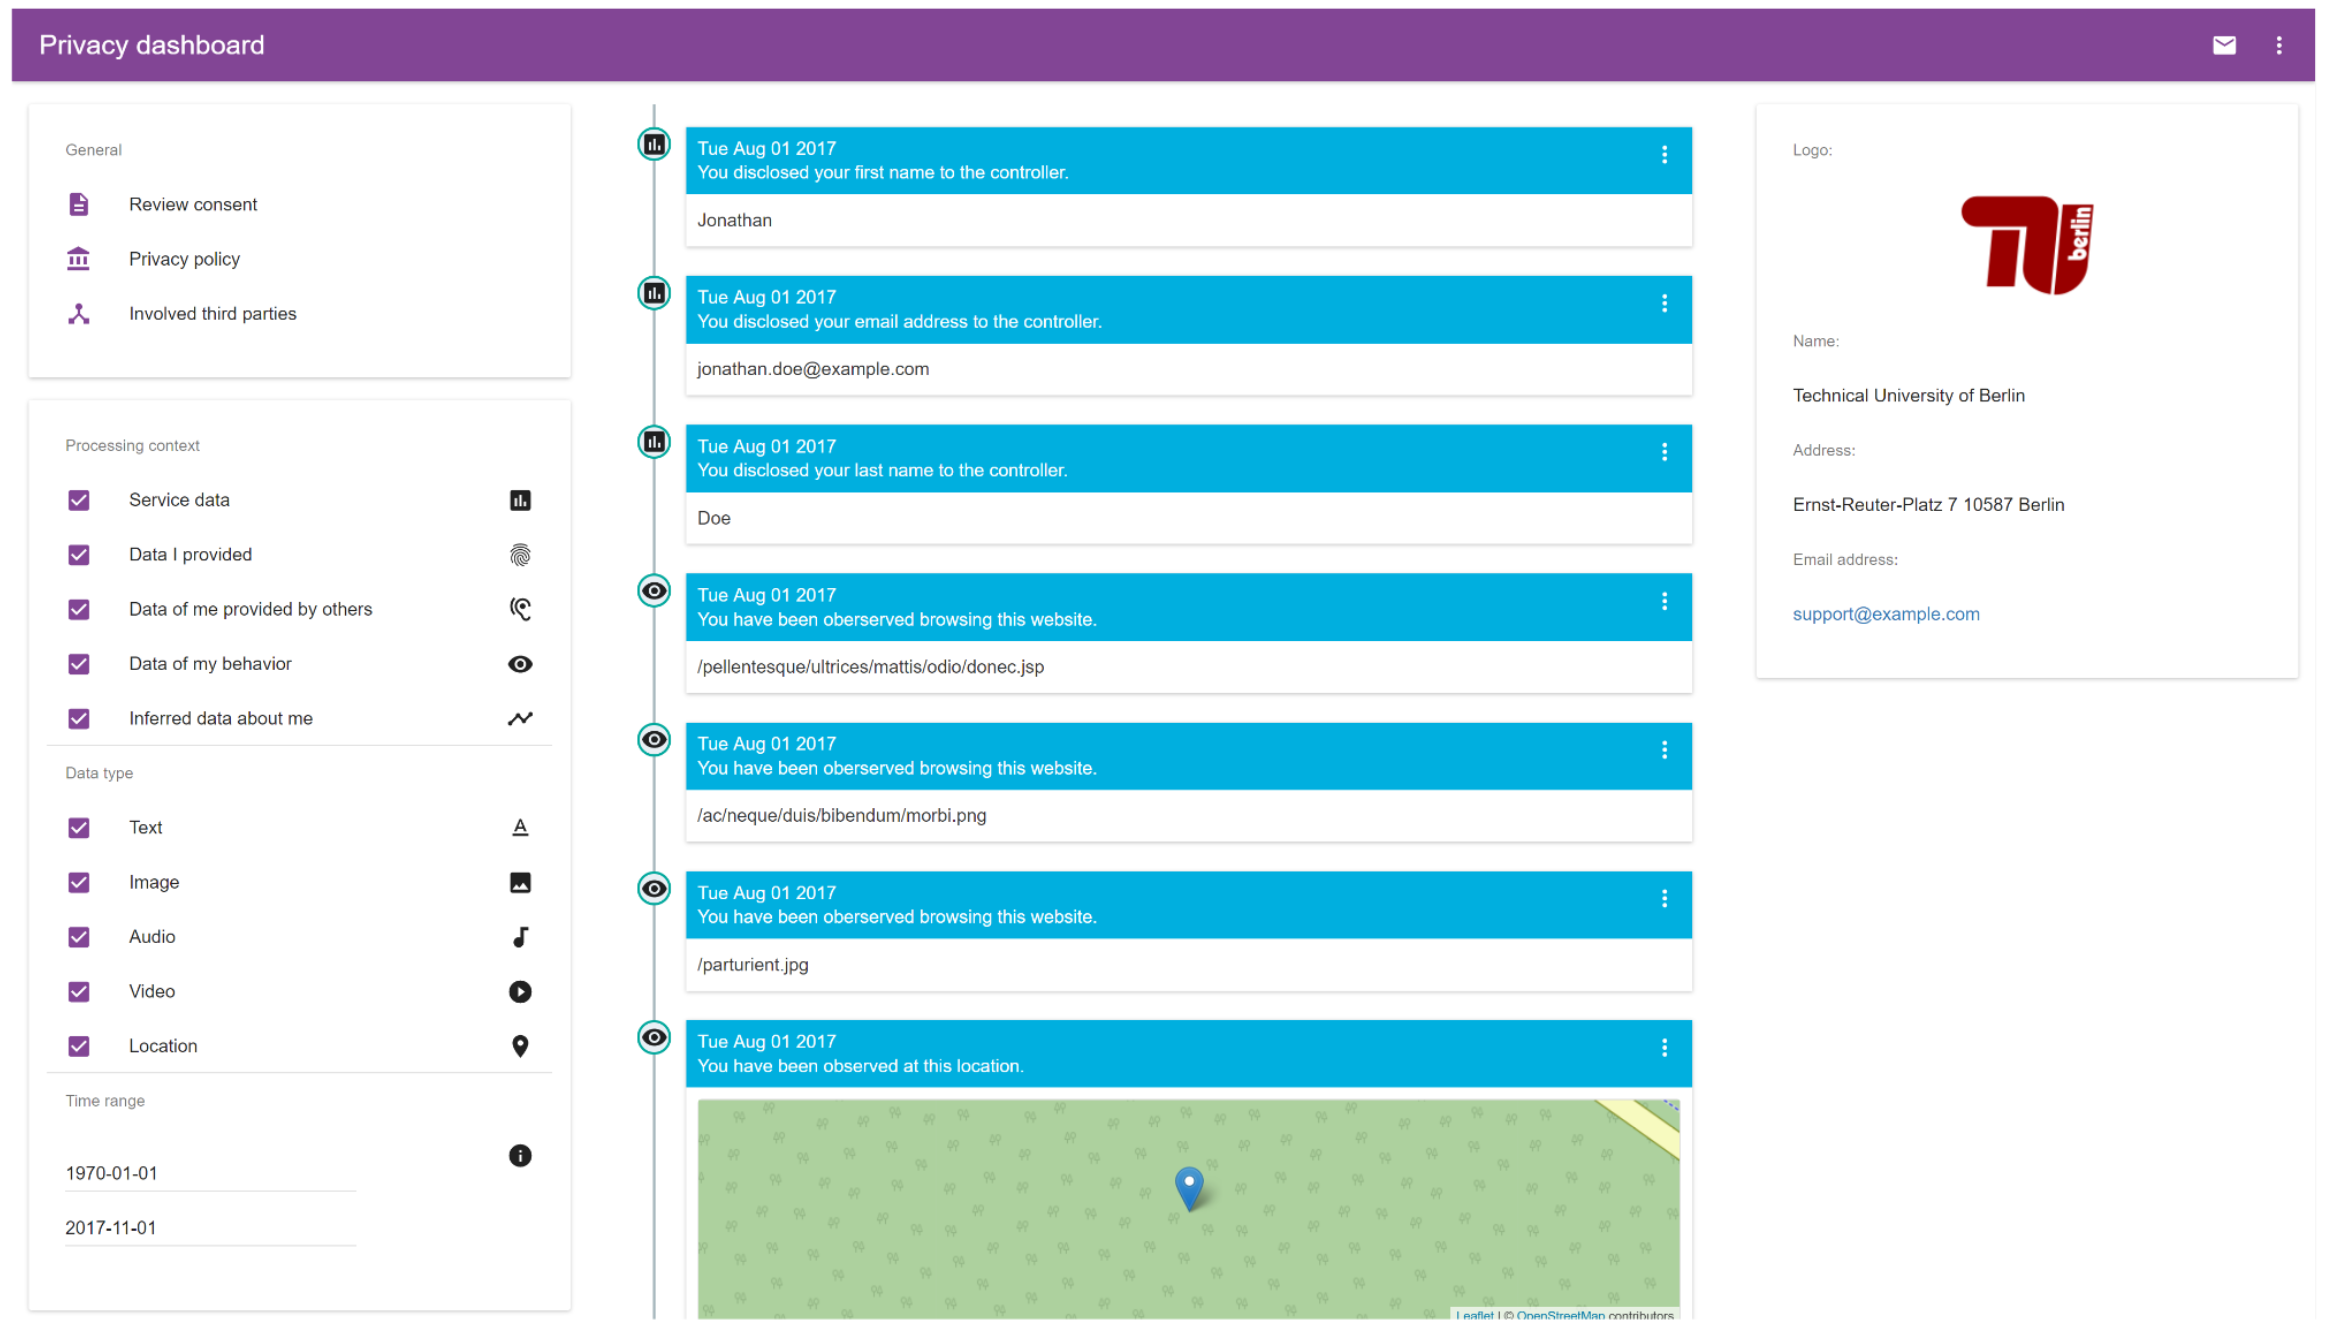Viewport: 2328px width, 1326px height.
Task: Click the Privacy dashboard title
Action: point(152,45)
